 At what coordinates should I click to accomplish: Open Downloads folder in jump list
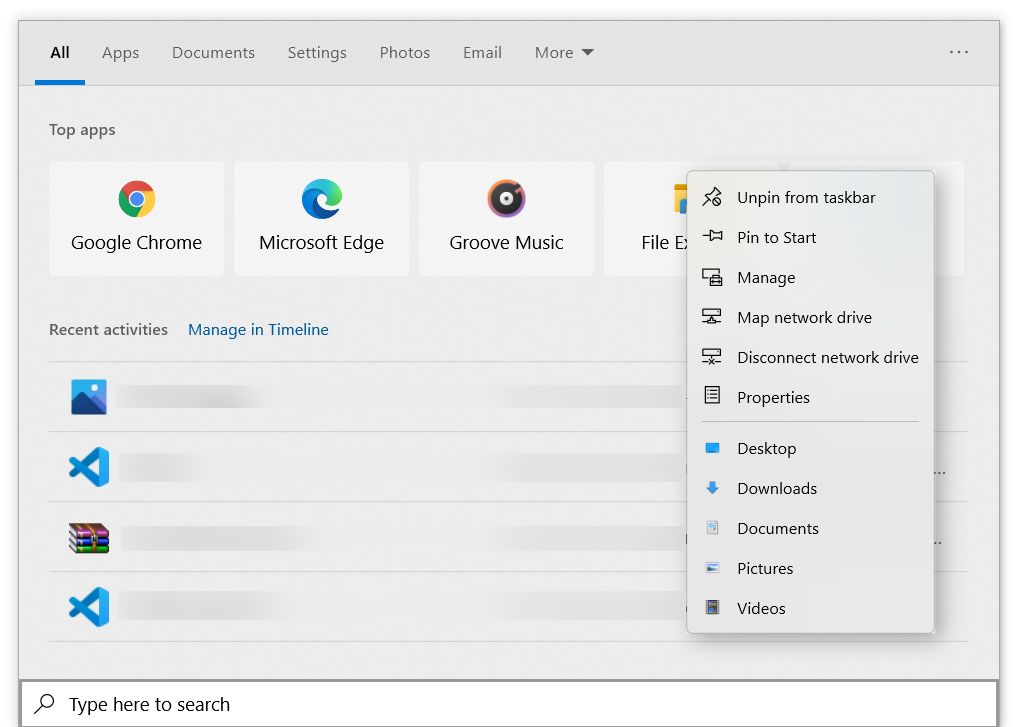click(x=810, y=488)
